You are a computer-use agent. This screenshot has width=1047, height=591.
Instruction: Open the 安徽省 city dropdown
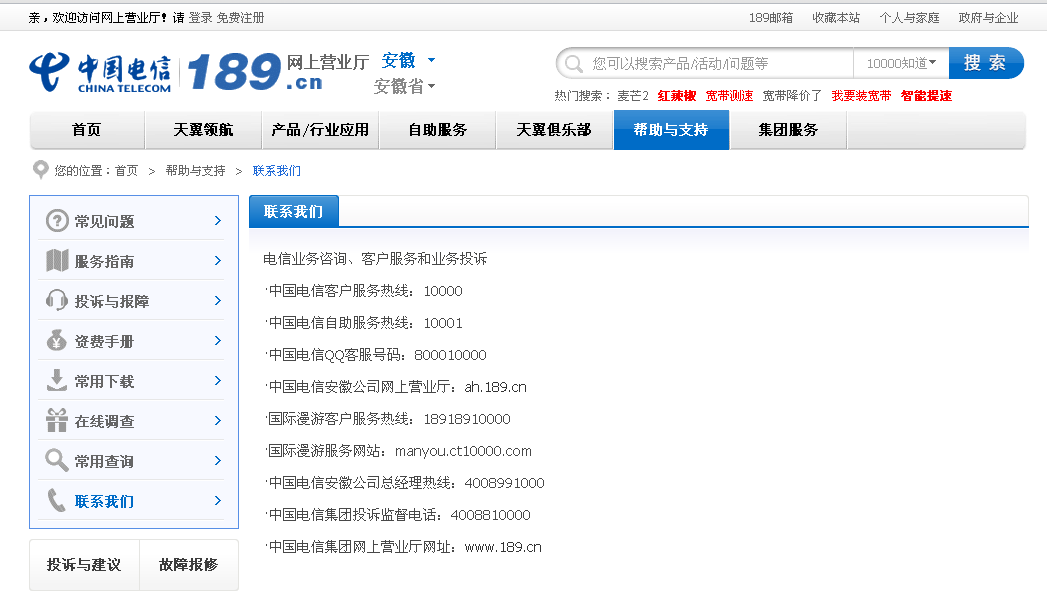click(x=404, y=86)
